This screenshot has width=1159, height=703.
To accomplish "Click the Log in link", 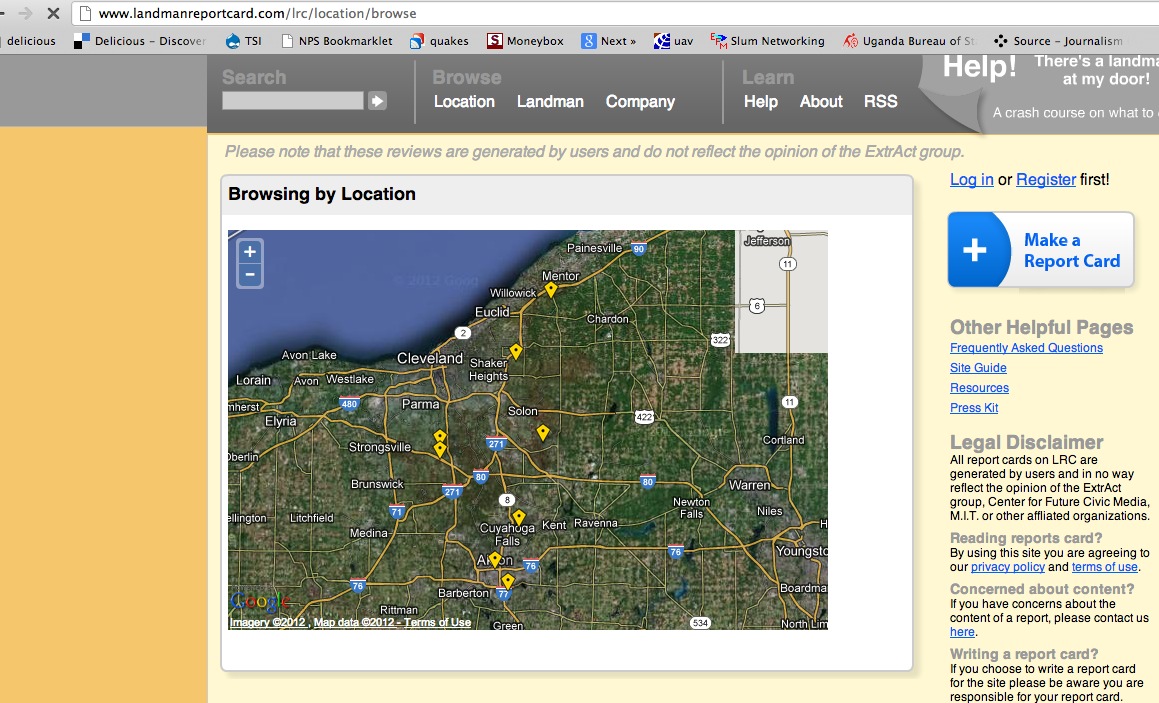I will [x=971, y=180].
